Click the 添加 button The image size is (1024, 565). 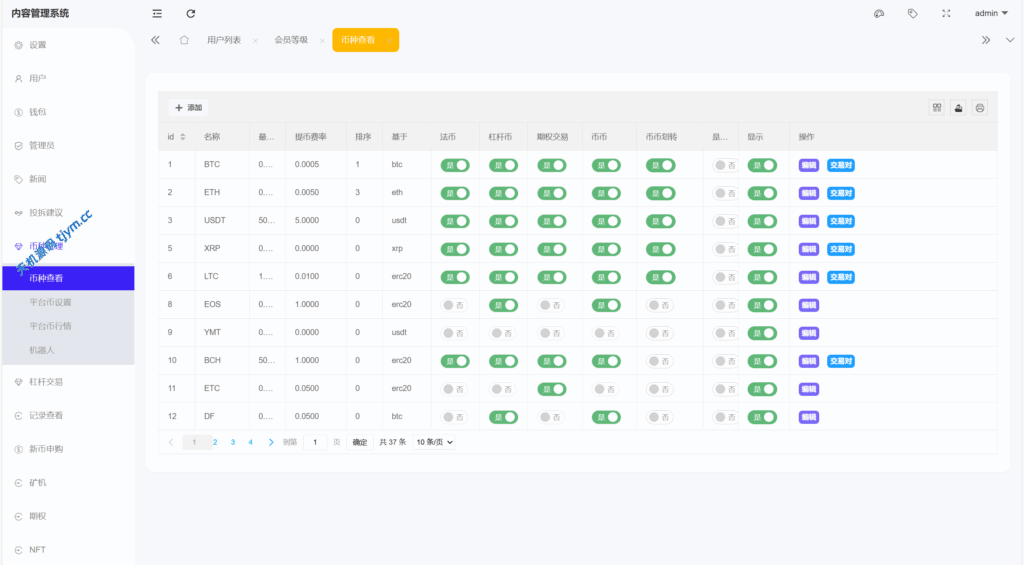[x=188, y=108]
